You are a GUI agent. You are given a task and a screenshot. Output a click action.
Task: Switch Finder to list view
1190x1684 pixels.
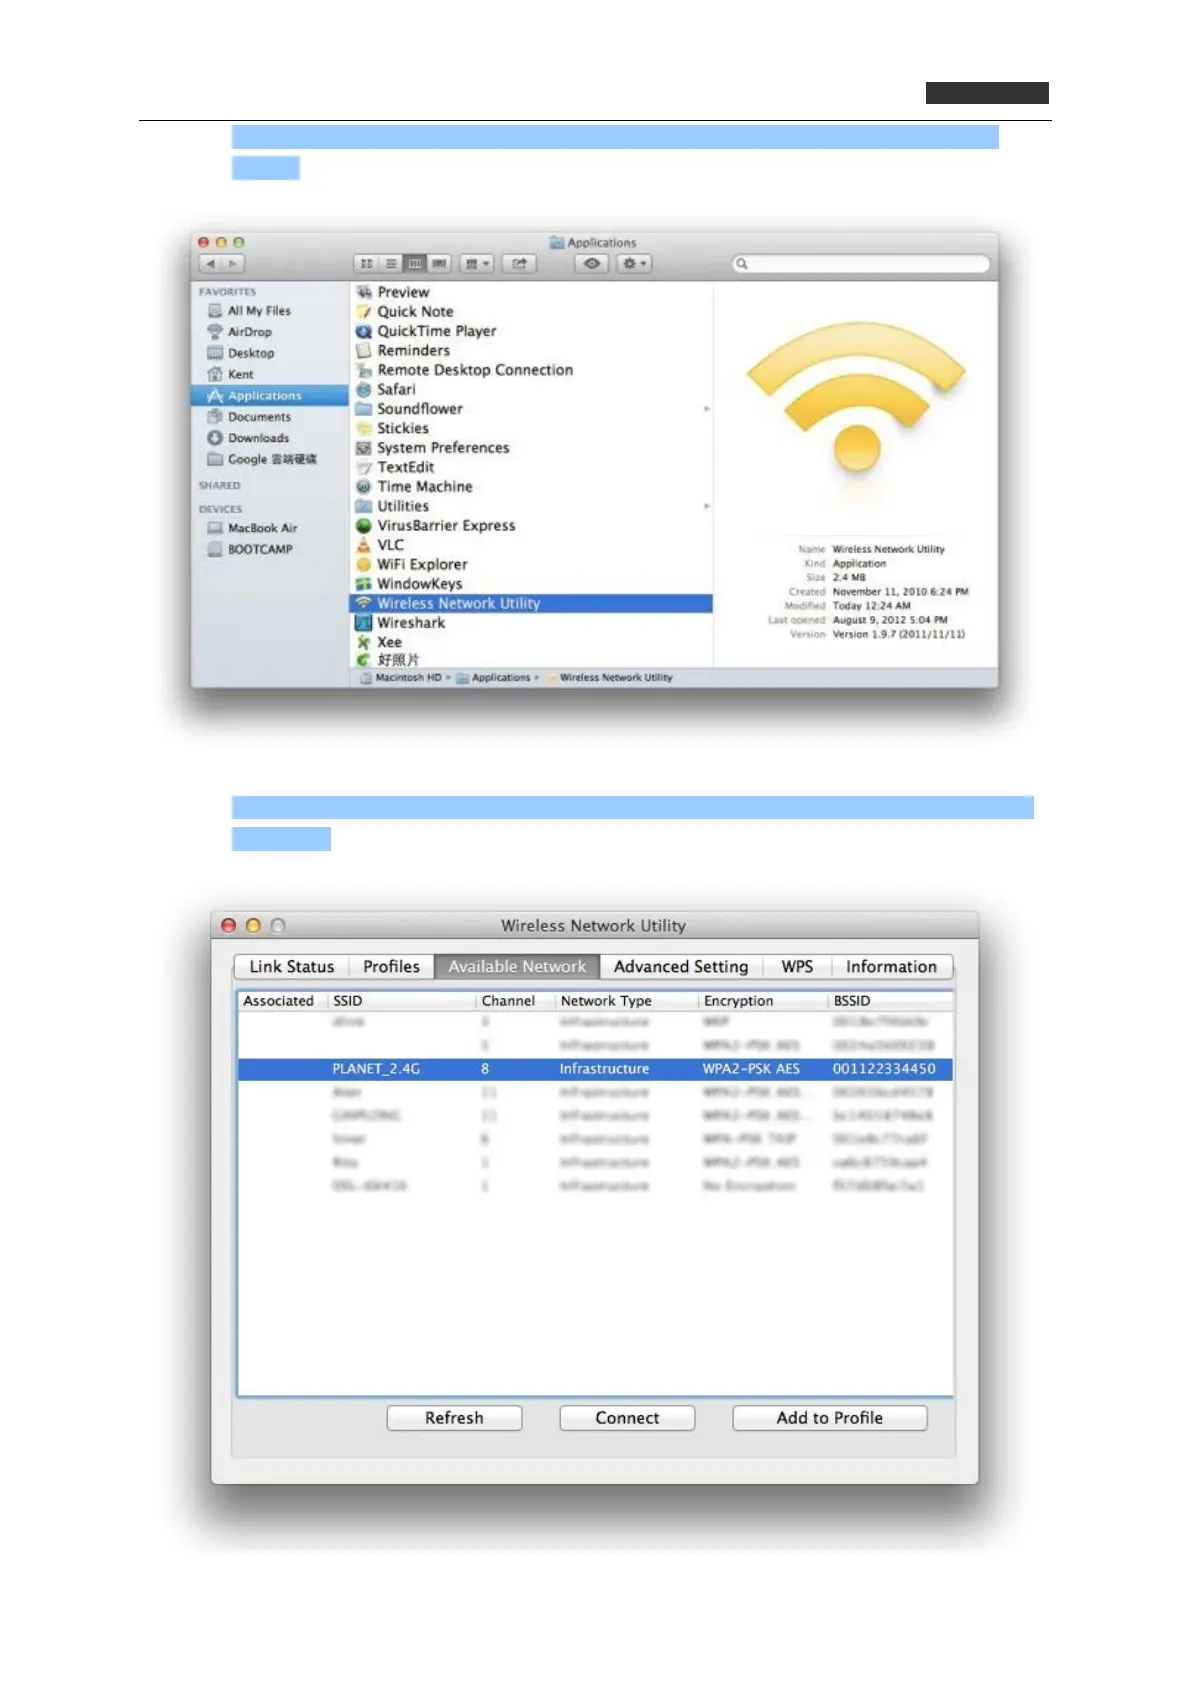coord(390,264)
